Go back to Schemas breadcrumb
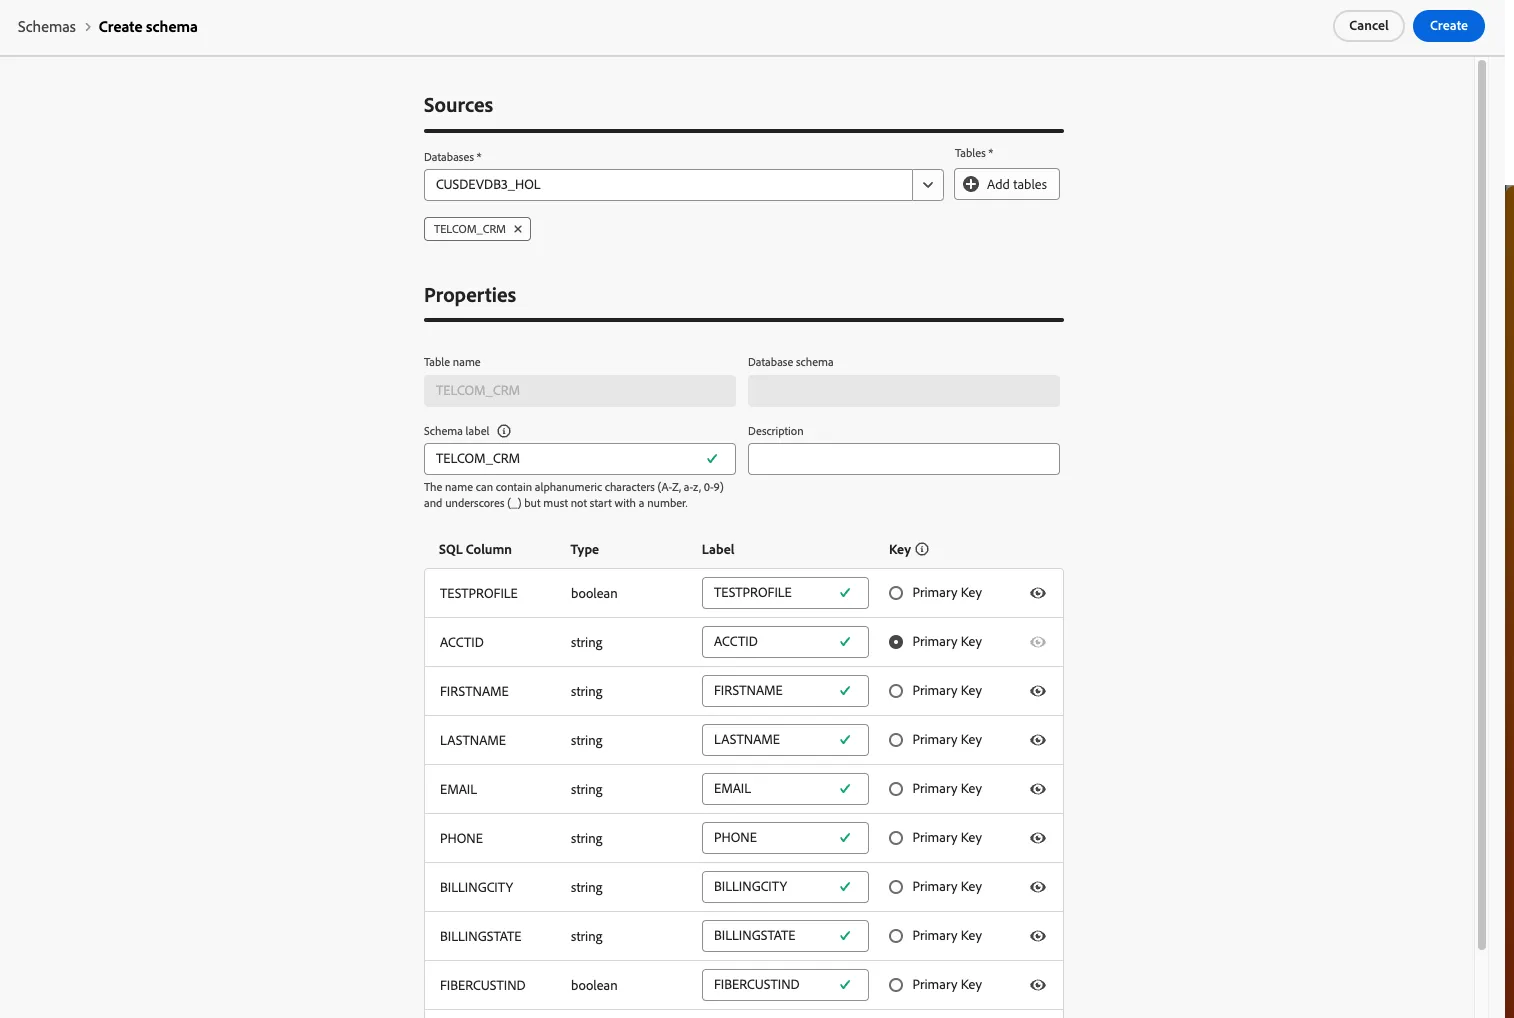This screenshot has width=1514, height=1018. 47,27
